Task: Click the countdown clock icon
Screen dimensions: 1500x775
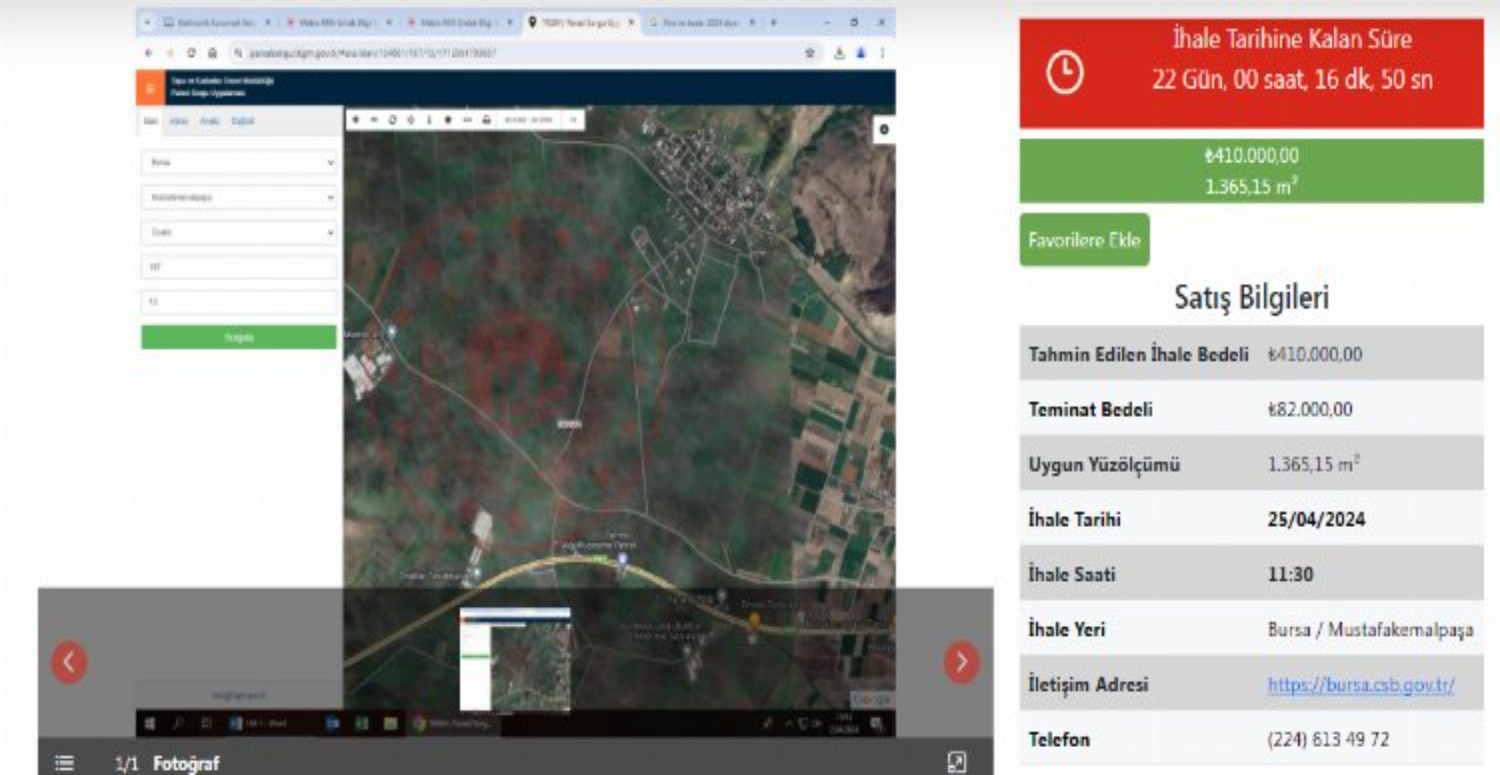Action: click(x=1064, y=73)
